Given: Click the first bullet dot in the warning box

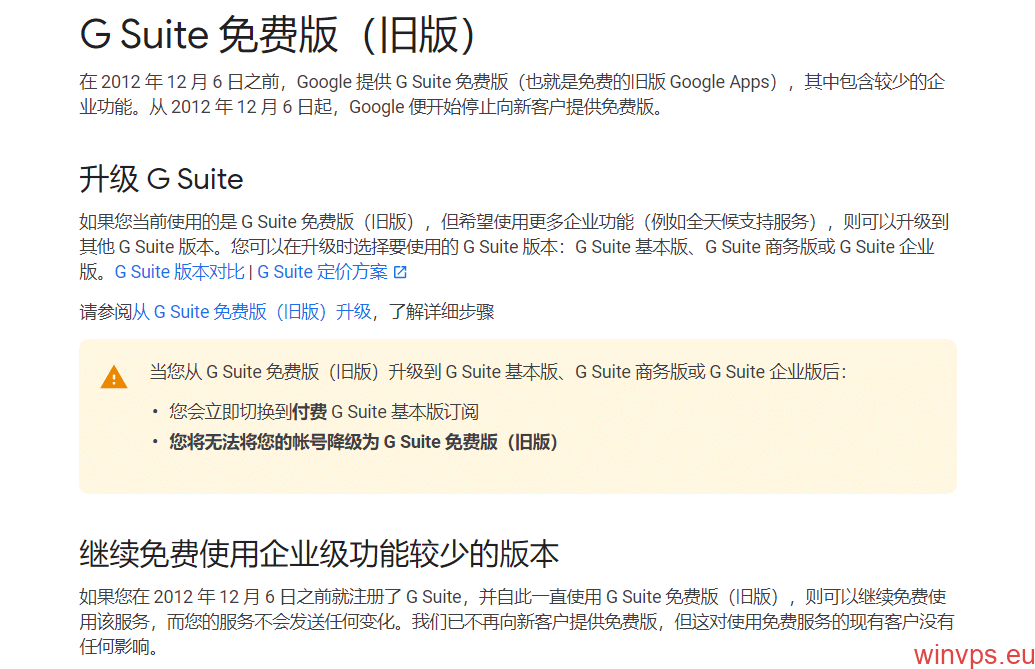Looking at the screenshot, I should click(x=155, y=412).
